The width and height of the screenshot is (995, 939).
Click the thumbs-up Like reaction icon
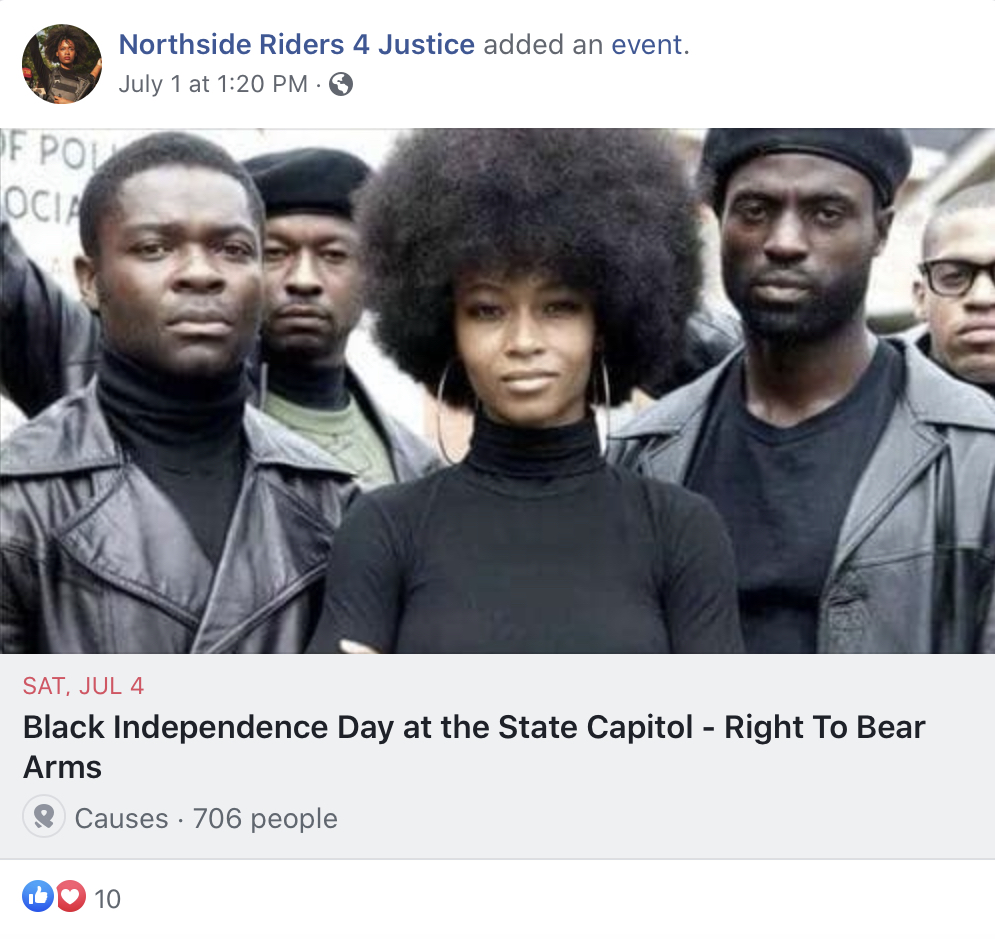(38, 896)
